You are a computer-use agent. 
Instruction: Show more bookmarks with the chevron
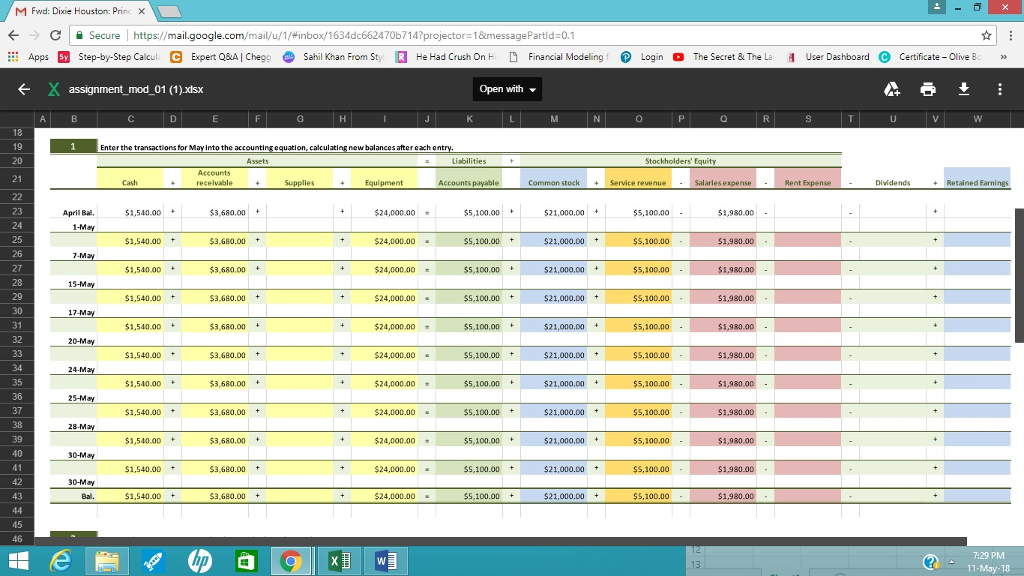[1003, 57]
